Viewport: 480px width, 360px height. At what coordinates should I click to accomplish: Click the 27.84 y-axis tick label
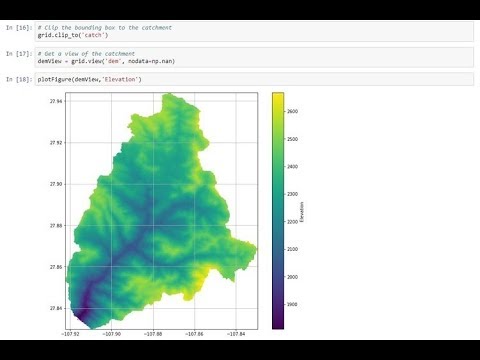tap(56, 308)
